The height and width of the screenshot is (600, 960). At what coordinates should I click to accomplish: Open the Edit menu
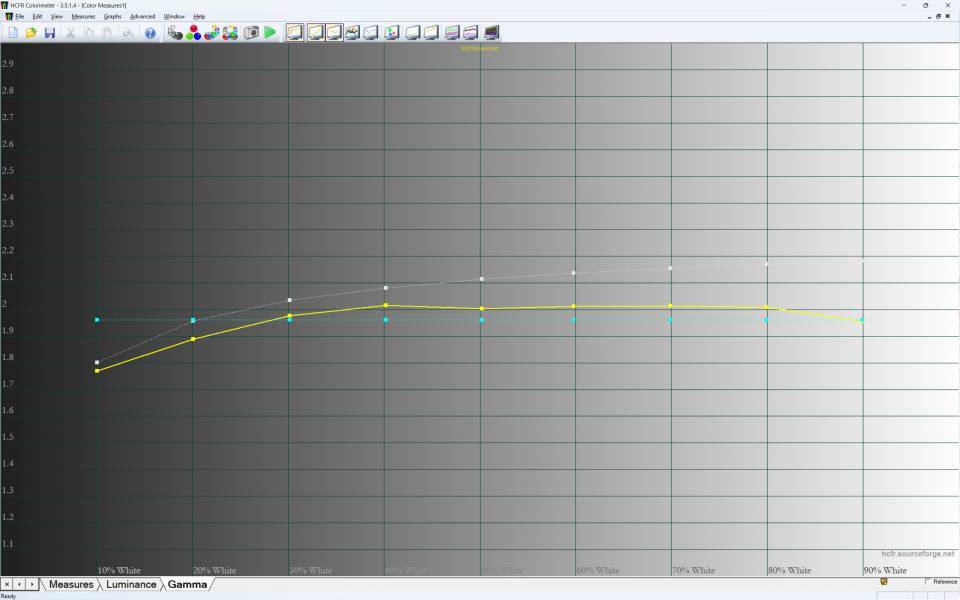(x=37, y=17)
